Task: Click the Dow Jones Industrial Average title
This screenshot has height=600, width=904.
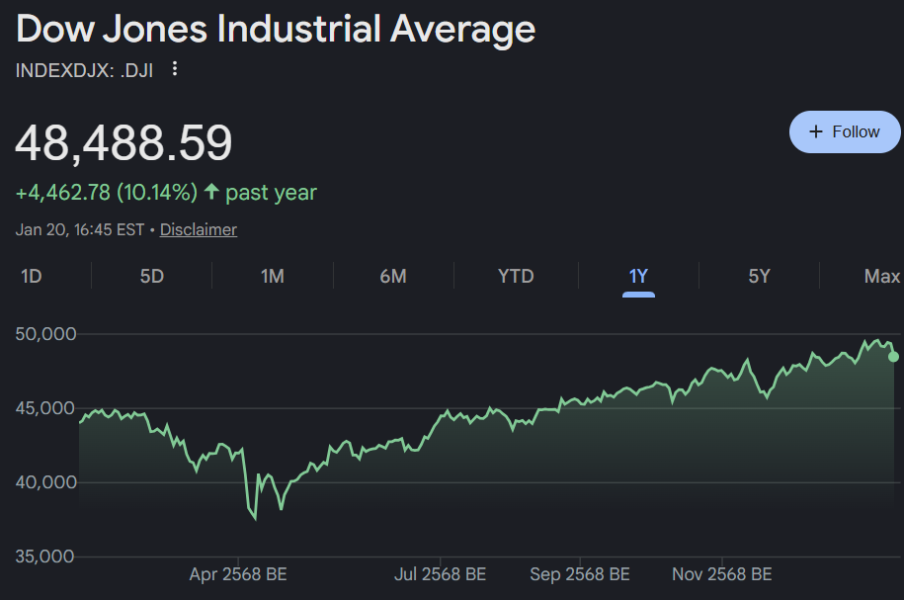Action: pos(276,29)
